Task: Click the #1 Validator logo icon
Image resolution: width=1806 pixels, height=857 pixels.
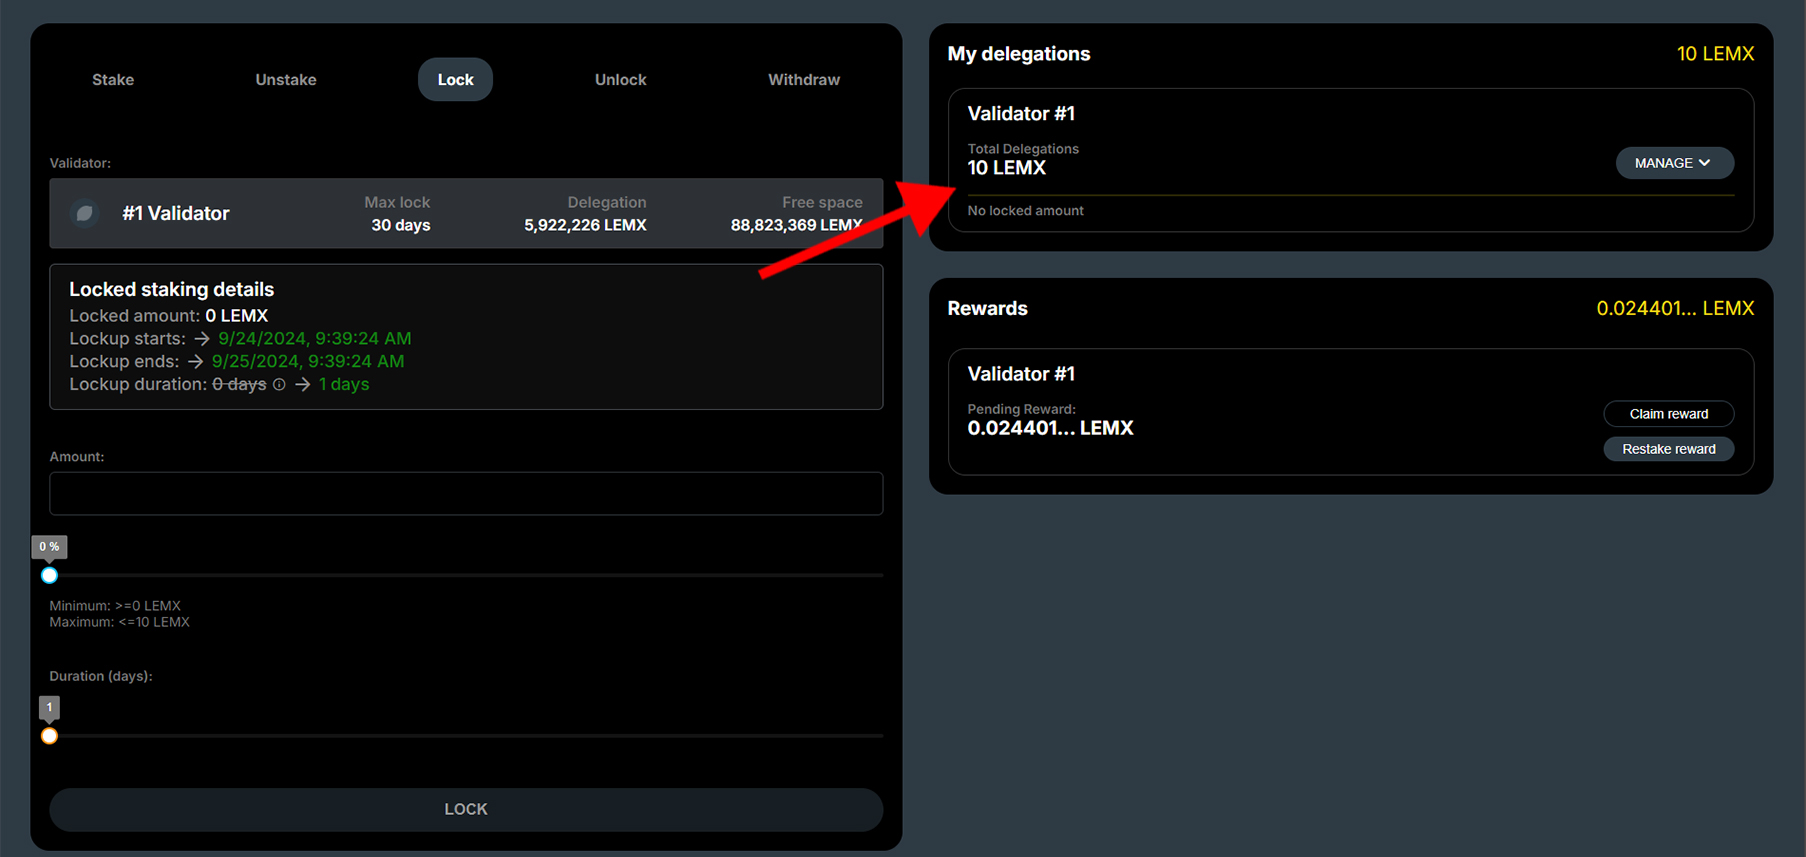Action: (x=85, y=213)
